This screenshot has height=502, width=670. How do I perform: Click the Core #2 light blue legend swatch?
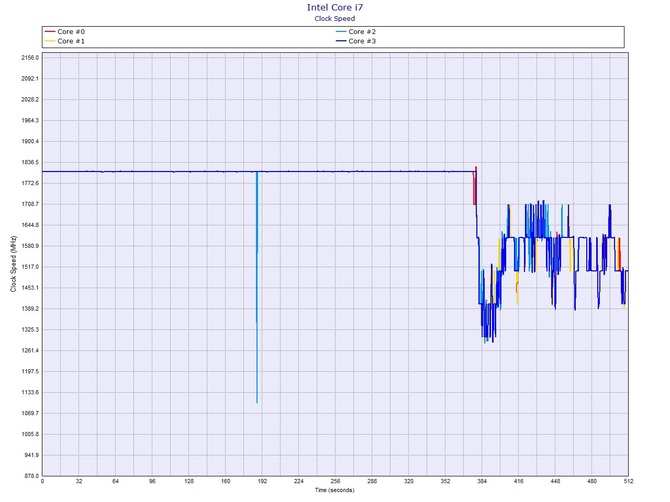point(341,32)
